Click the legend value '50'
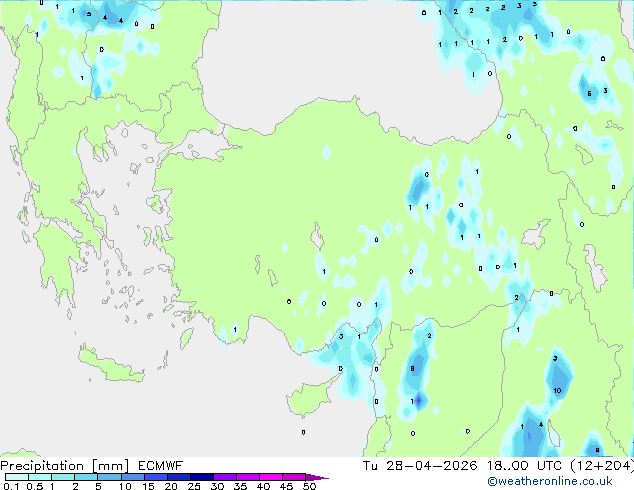The height and width of the screenshot is (490, 634). click(309, 486)
